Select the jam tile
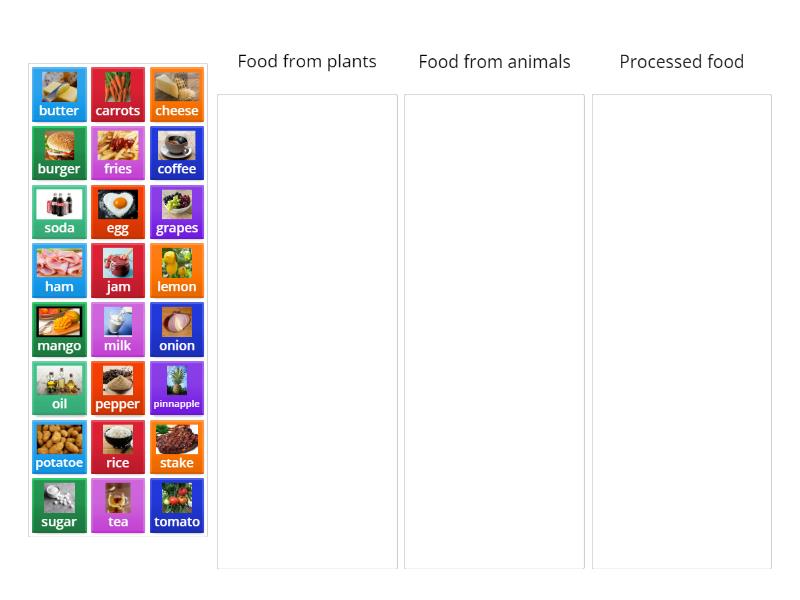The image size is (800, 600). coord(118,270)
